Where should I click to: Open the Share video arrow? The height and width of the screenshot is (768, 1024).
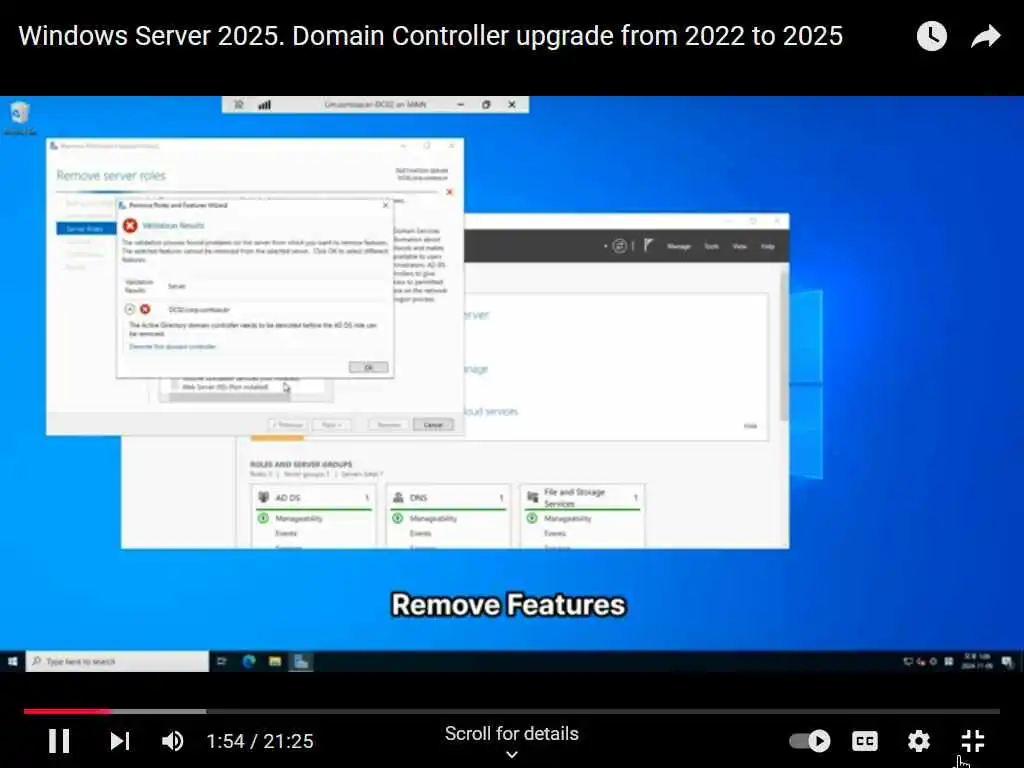(x=985, y=36)
